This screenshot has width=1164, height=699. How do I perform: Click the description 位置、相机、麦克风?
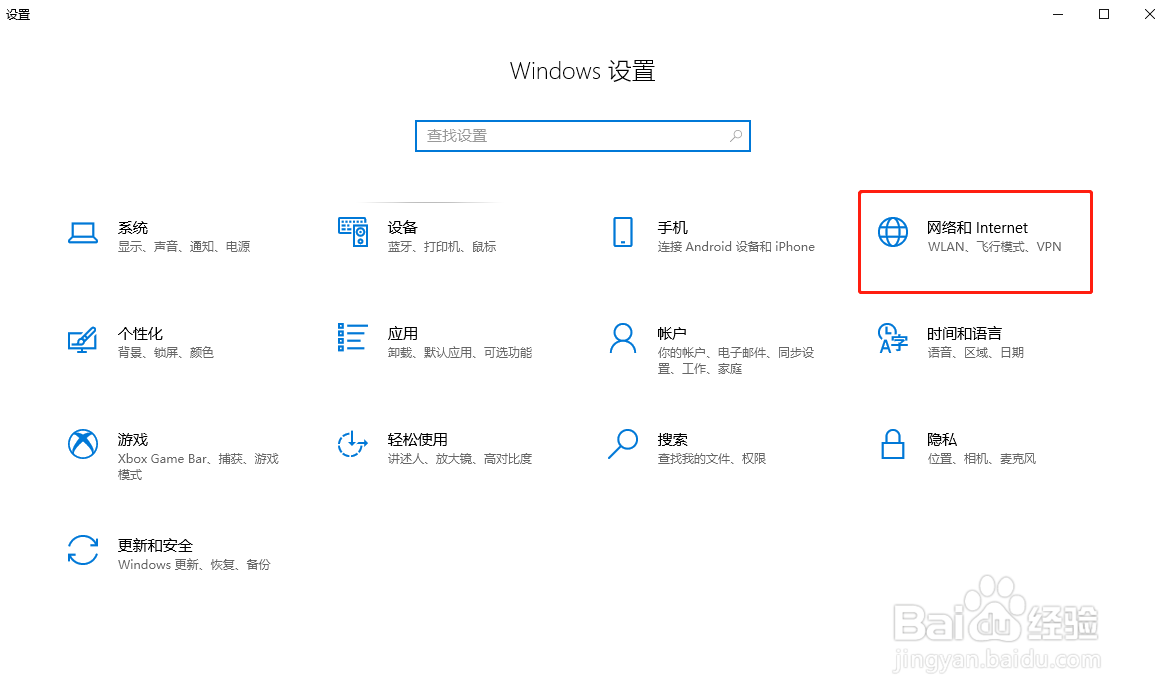(981, 459)
